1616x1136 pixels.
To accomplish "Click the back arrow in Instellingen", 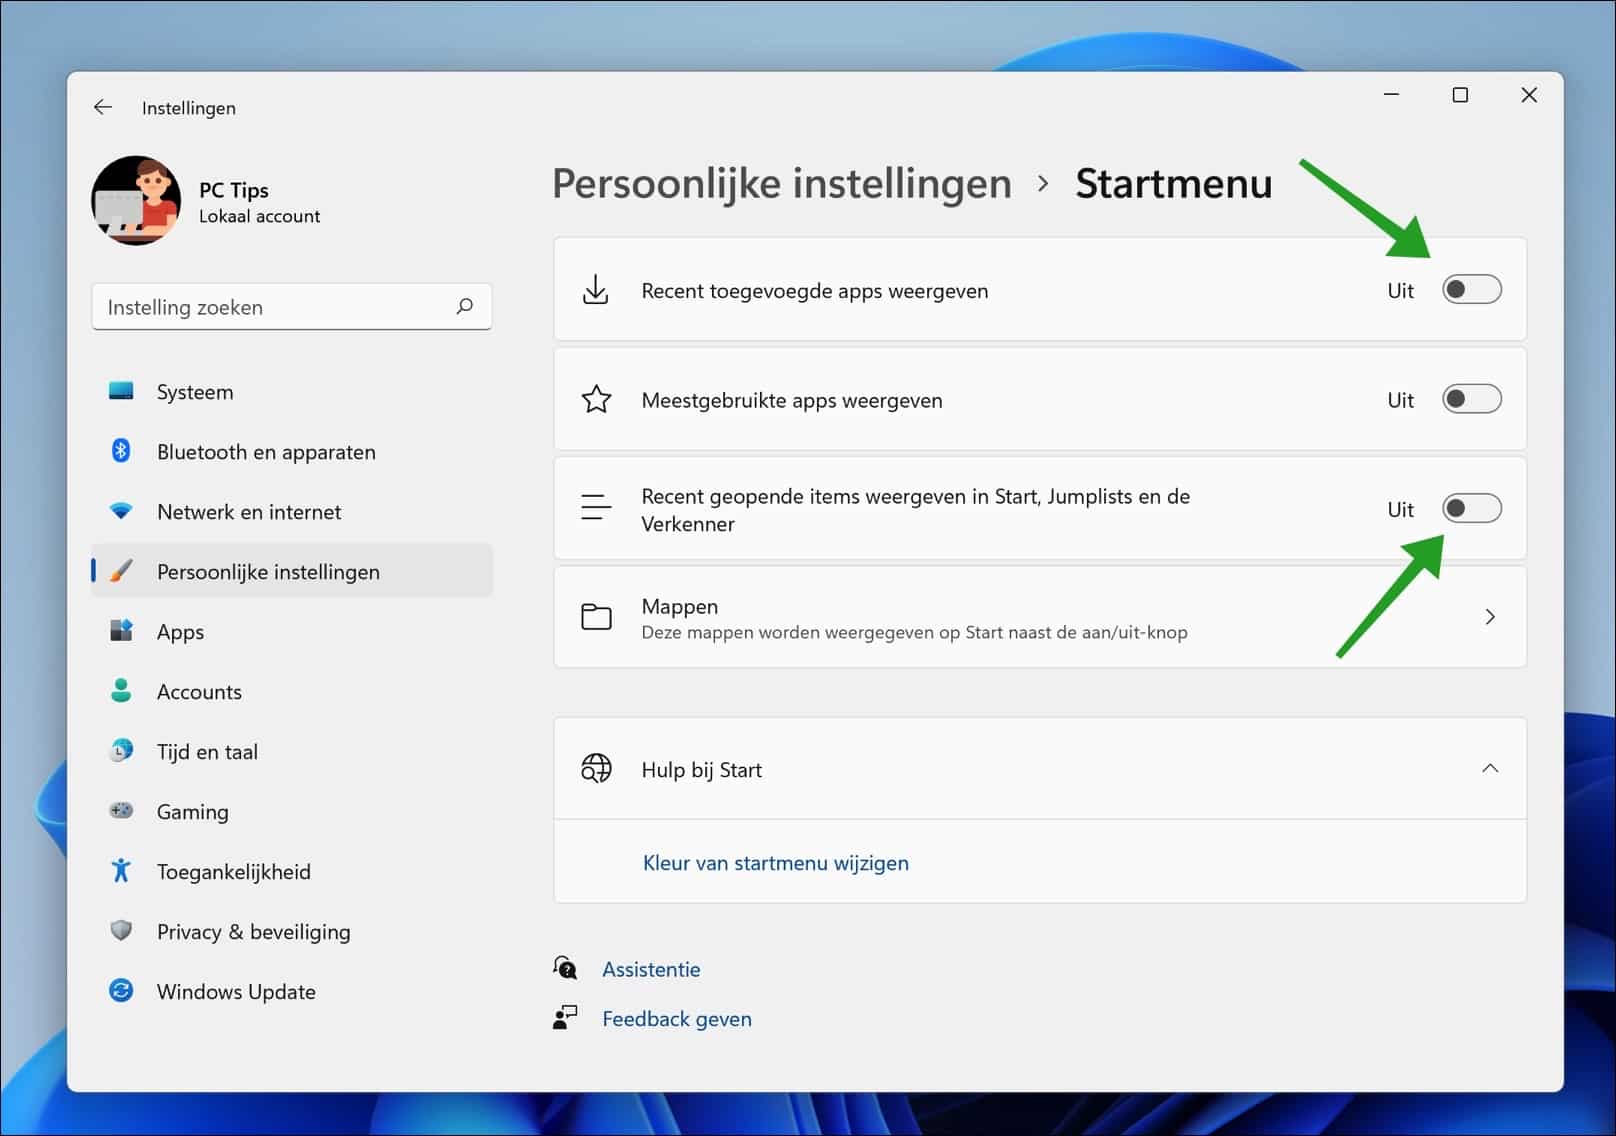I will (103, 107).
